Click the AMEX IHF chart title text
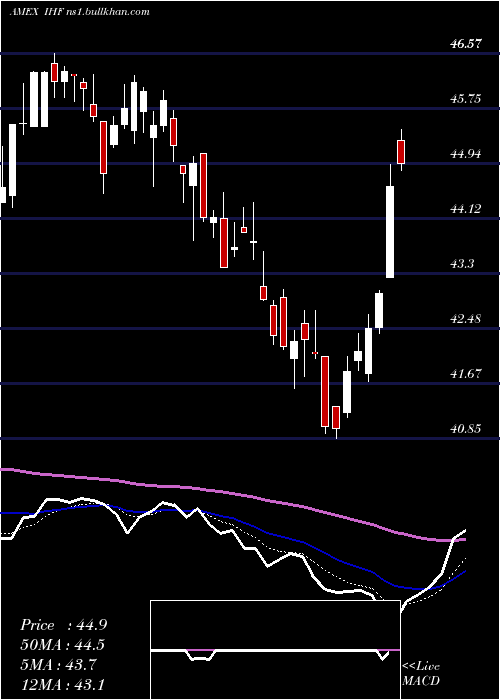 tap(79, 12)
